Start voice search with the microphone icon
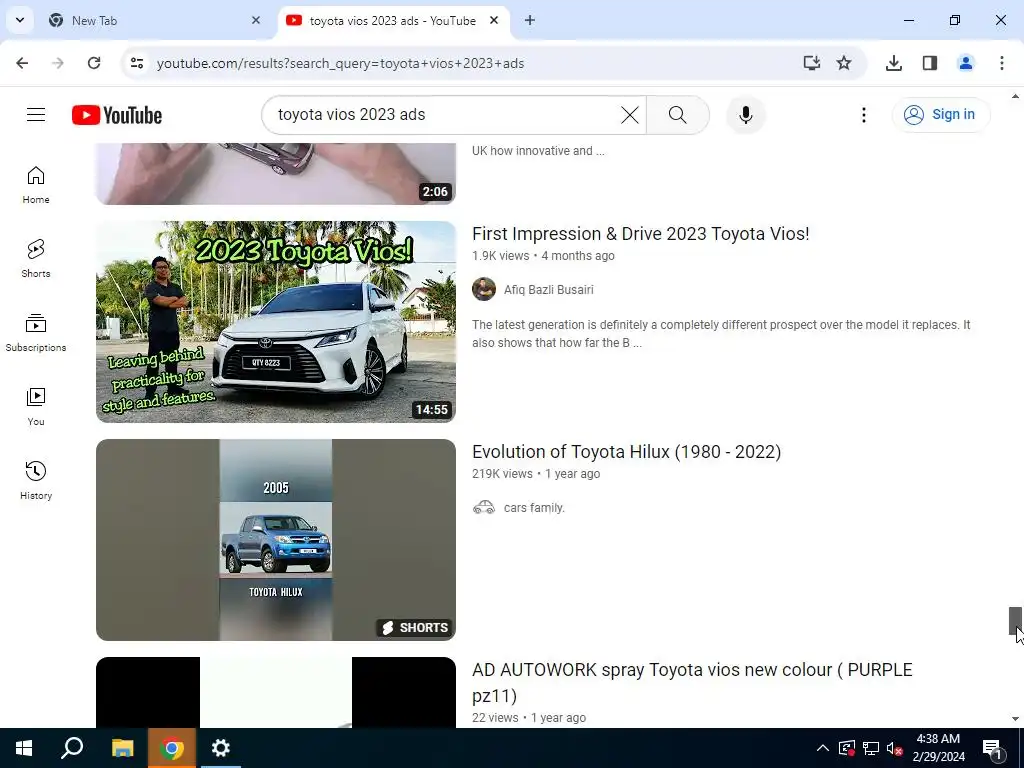 click(745, 115)
